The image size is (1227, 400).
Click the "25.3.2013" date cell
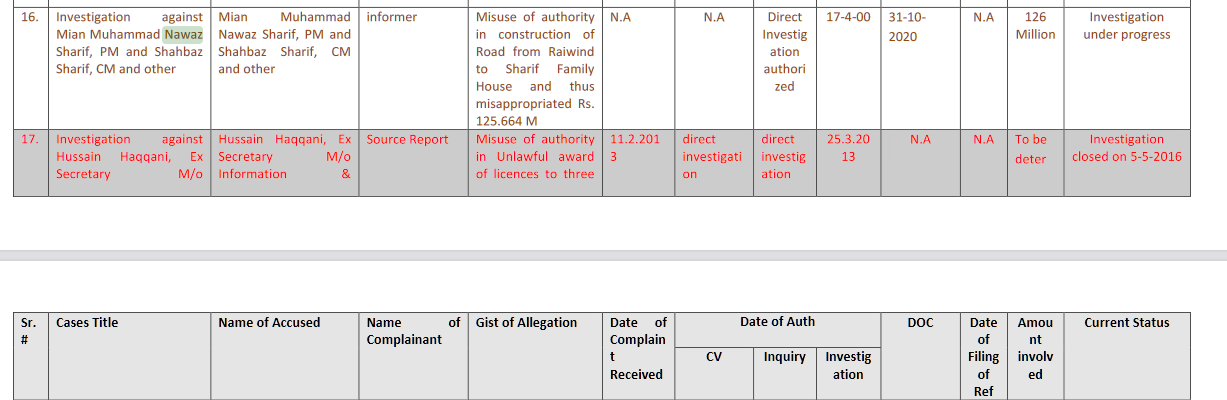tap(848, 162)
